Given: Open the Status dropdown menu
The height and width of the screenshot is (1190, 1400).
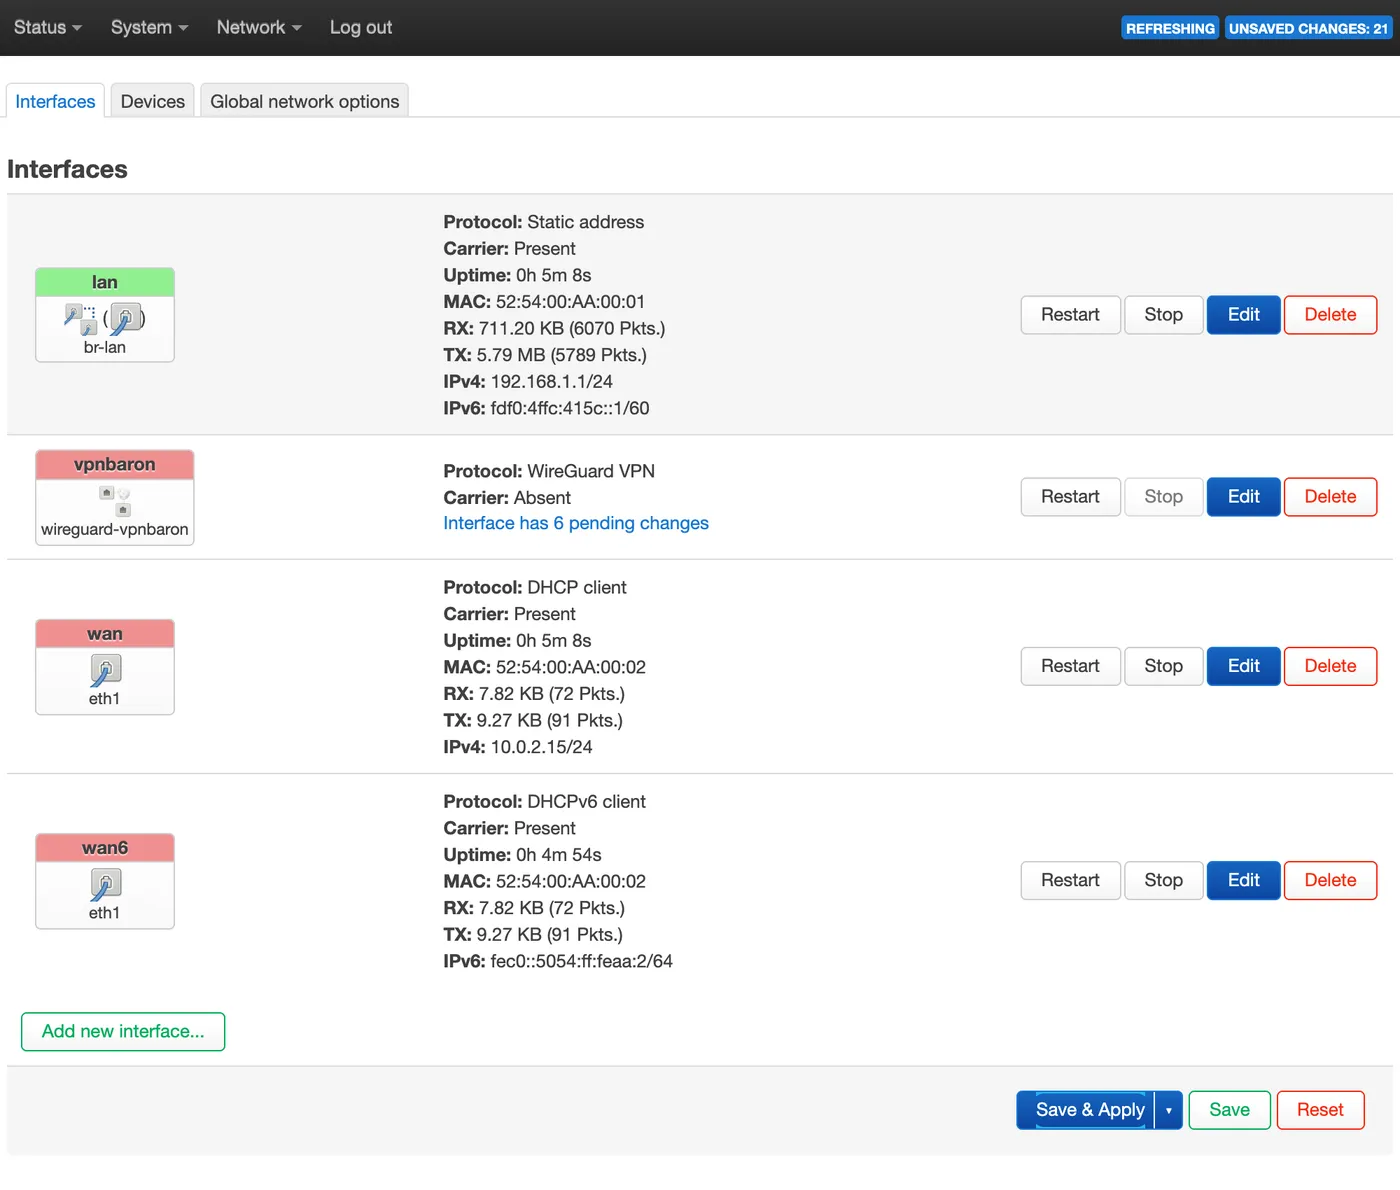Looking at the screenshot, I should (x=48, y=28).
